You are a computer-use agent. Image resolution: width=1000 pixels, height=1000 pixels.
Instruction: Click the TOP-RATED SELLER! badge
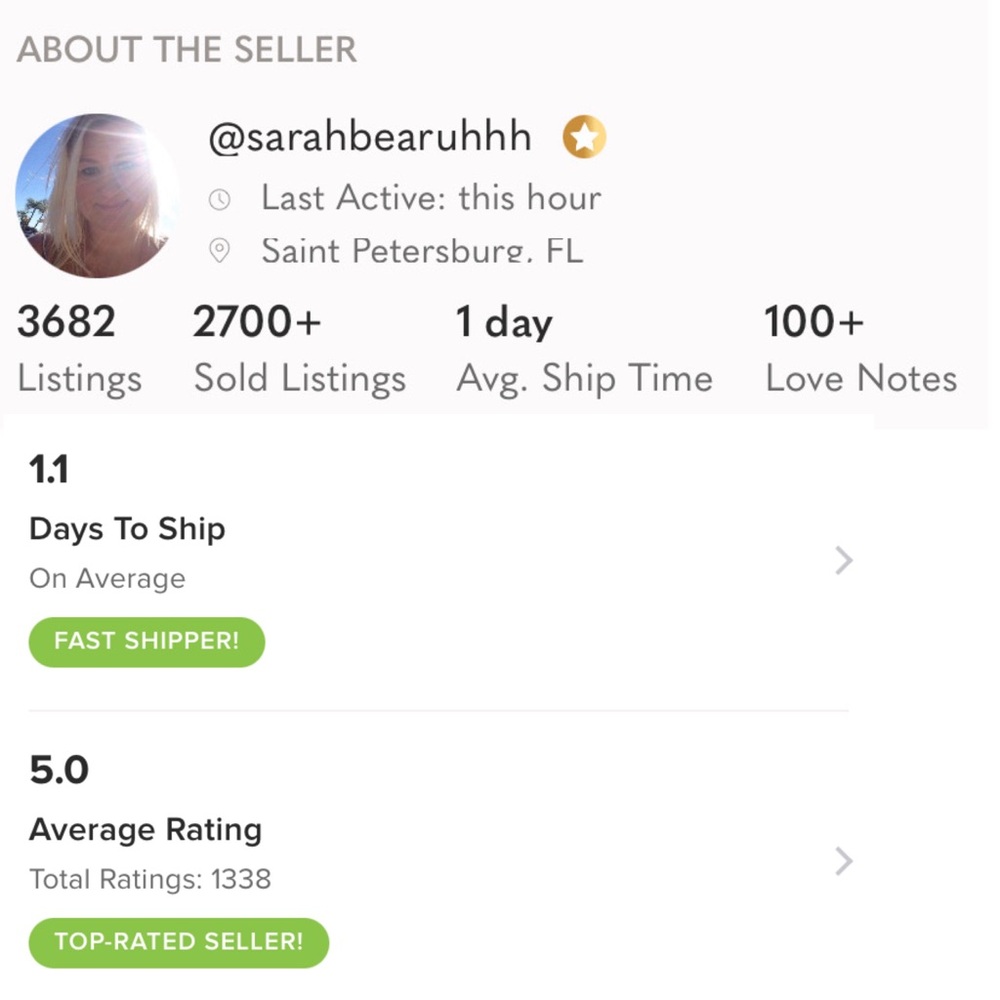click(178, 942)
